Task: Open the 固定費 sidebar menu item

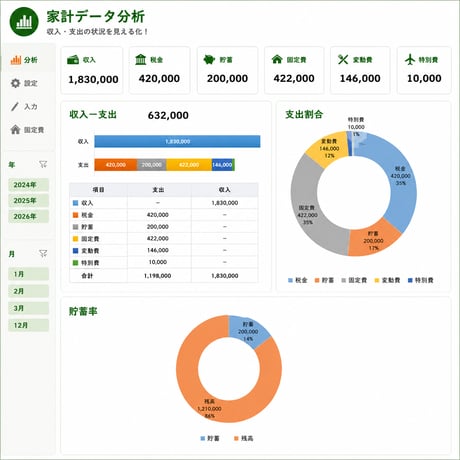Action: pos(28,129)
